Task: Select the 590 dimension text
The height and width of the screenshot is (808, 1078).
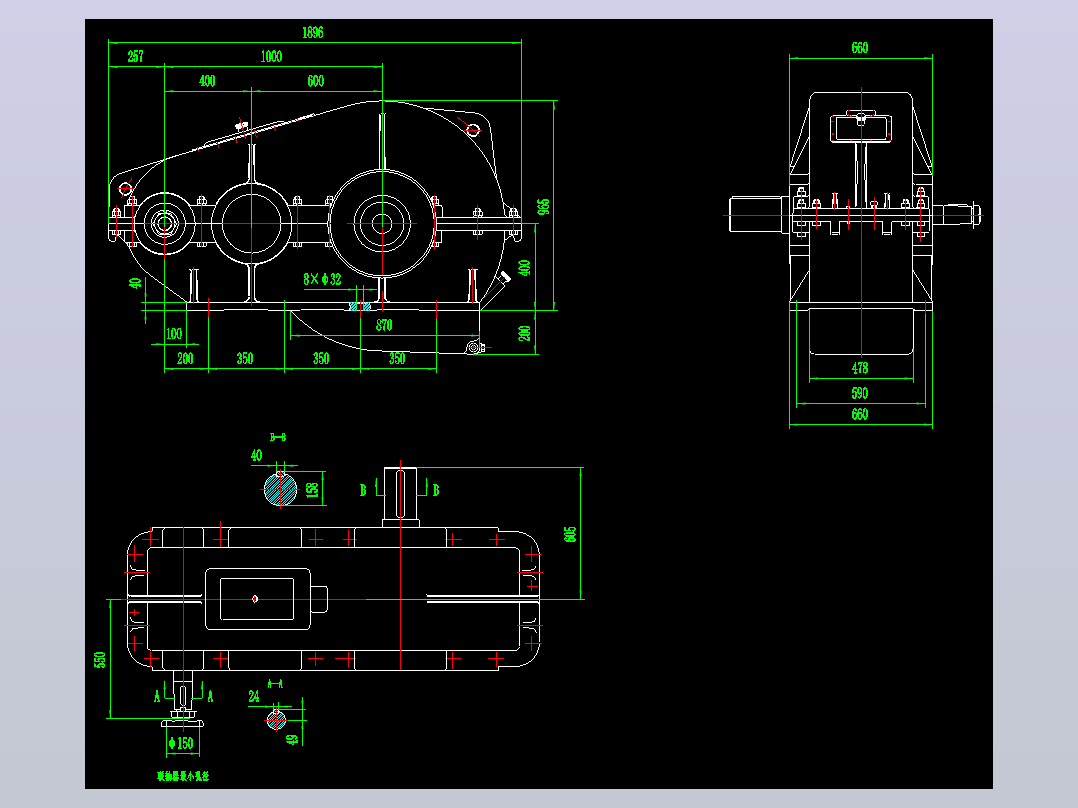Action: (x=859, y=393)
